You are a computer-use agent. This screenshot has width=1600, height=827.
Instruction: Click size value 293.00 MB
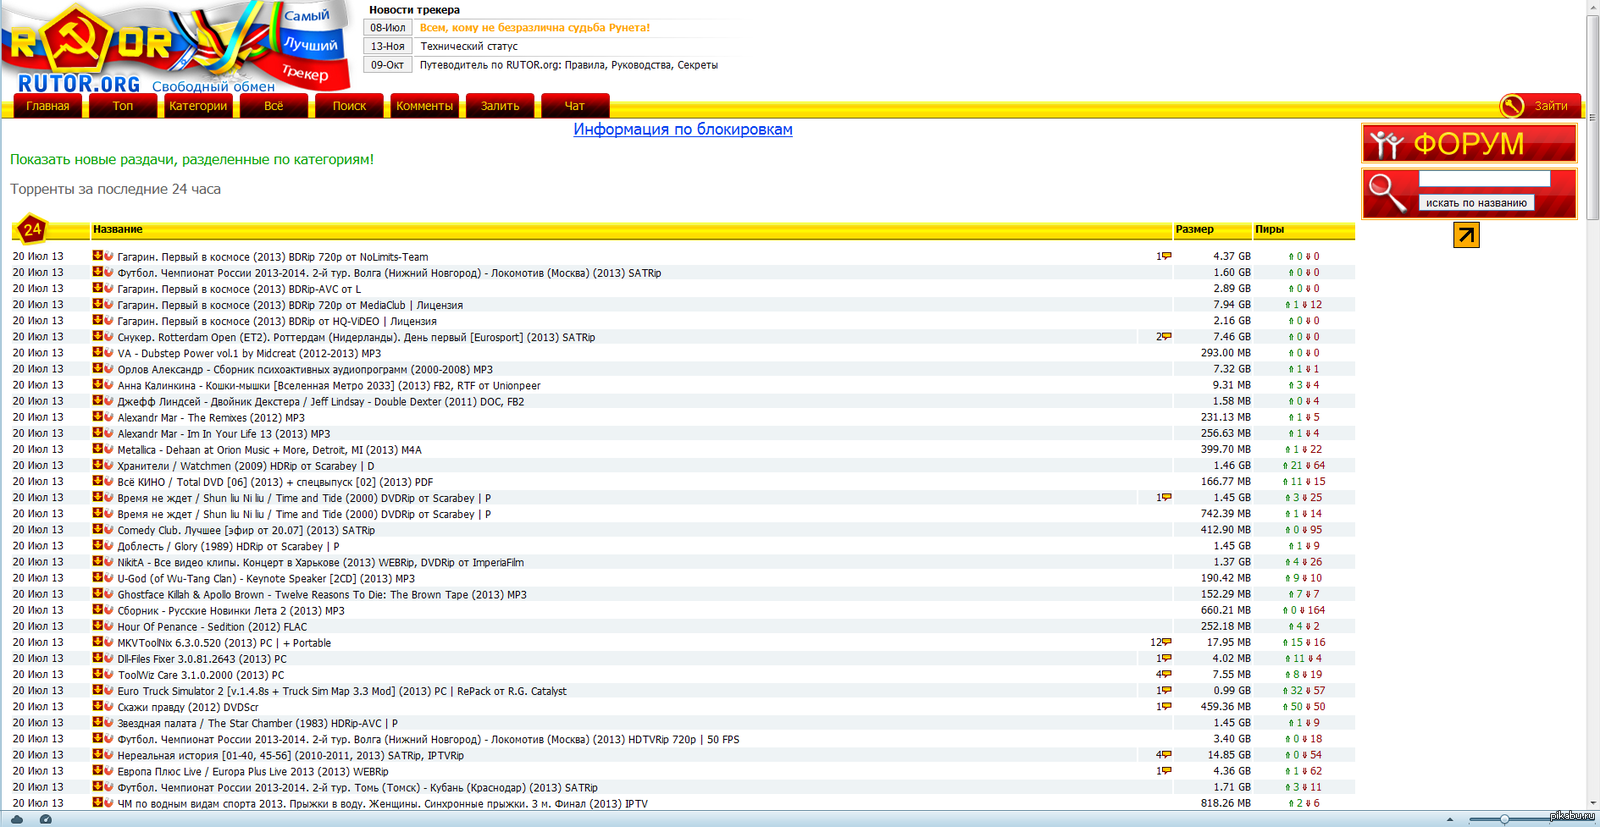tap(1226, 352)
